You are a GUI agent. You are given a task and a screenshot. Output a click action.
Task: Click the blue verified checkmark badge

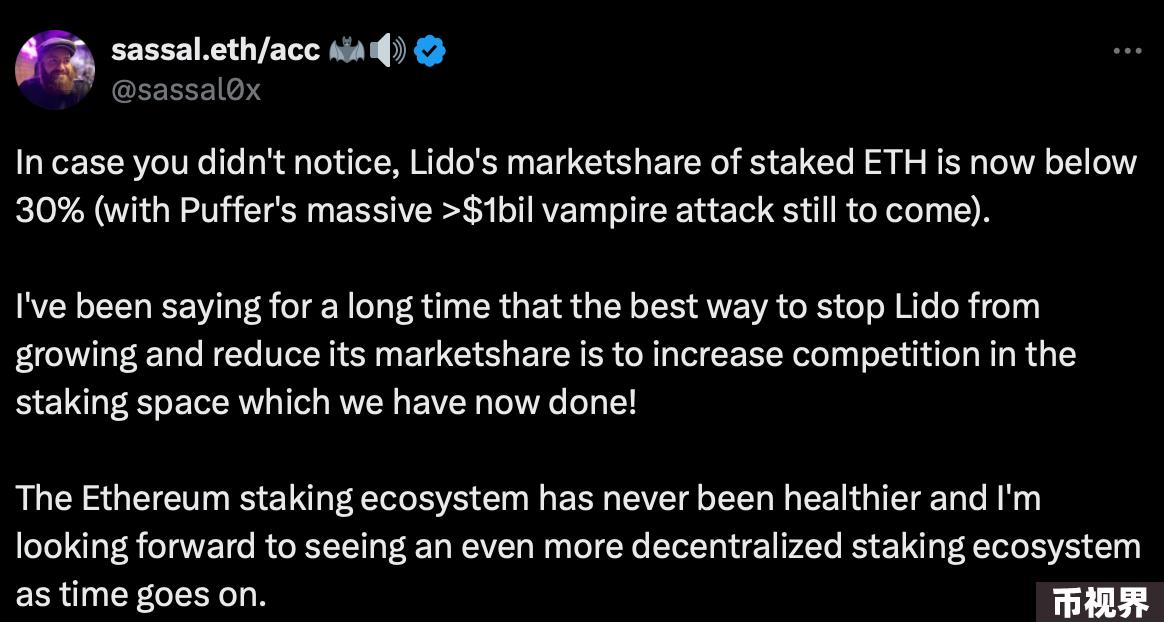tap(430, 51)
